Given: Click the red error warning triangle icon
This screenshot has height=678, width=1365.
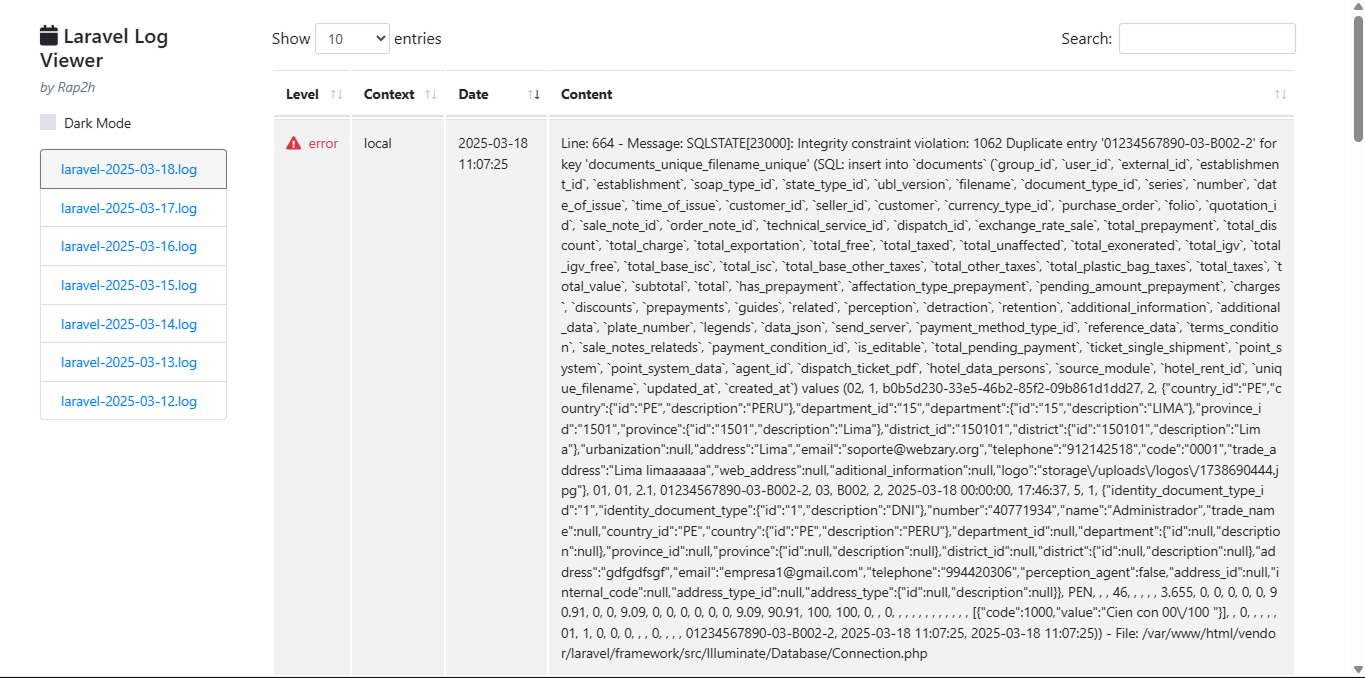Looking at the screenshot, I should (292, 142).
